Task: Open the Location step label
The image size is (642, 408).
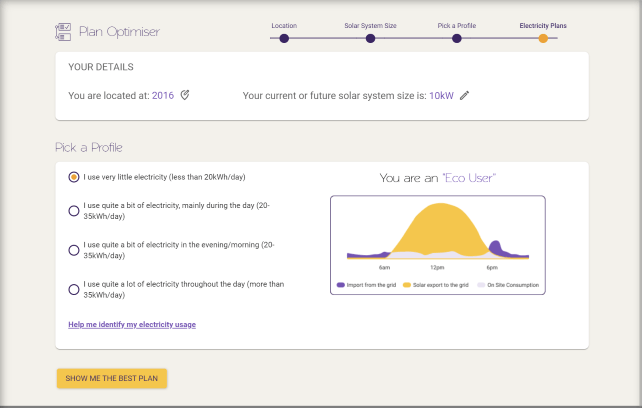Action: click(284, 23)
